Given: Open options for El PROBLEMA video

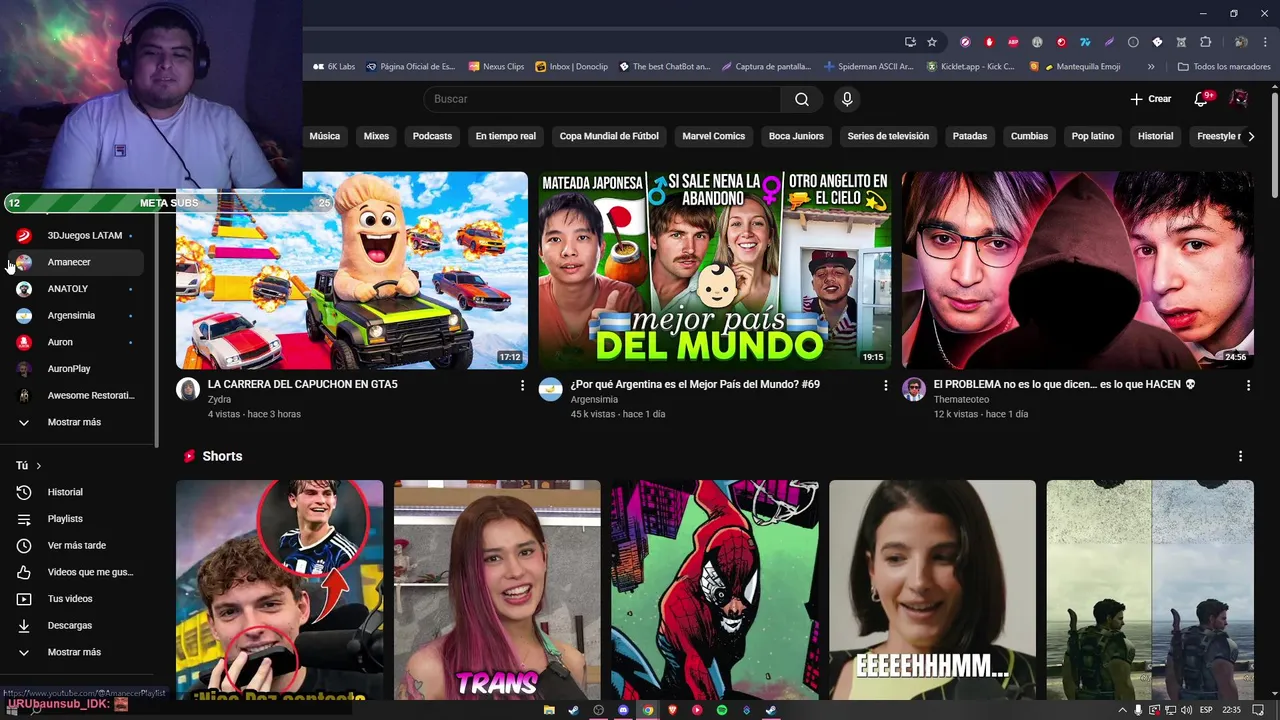Looking at the screenshot, I should (1248, 385).
